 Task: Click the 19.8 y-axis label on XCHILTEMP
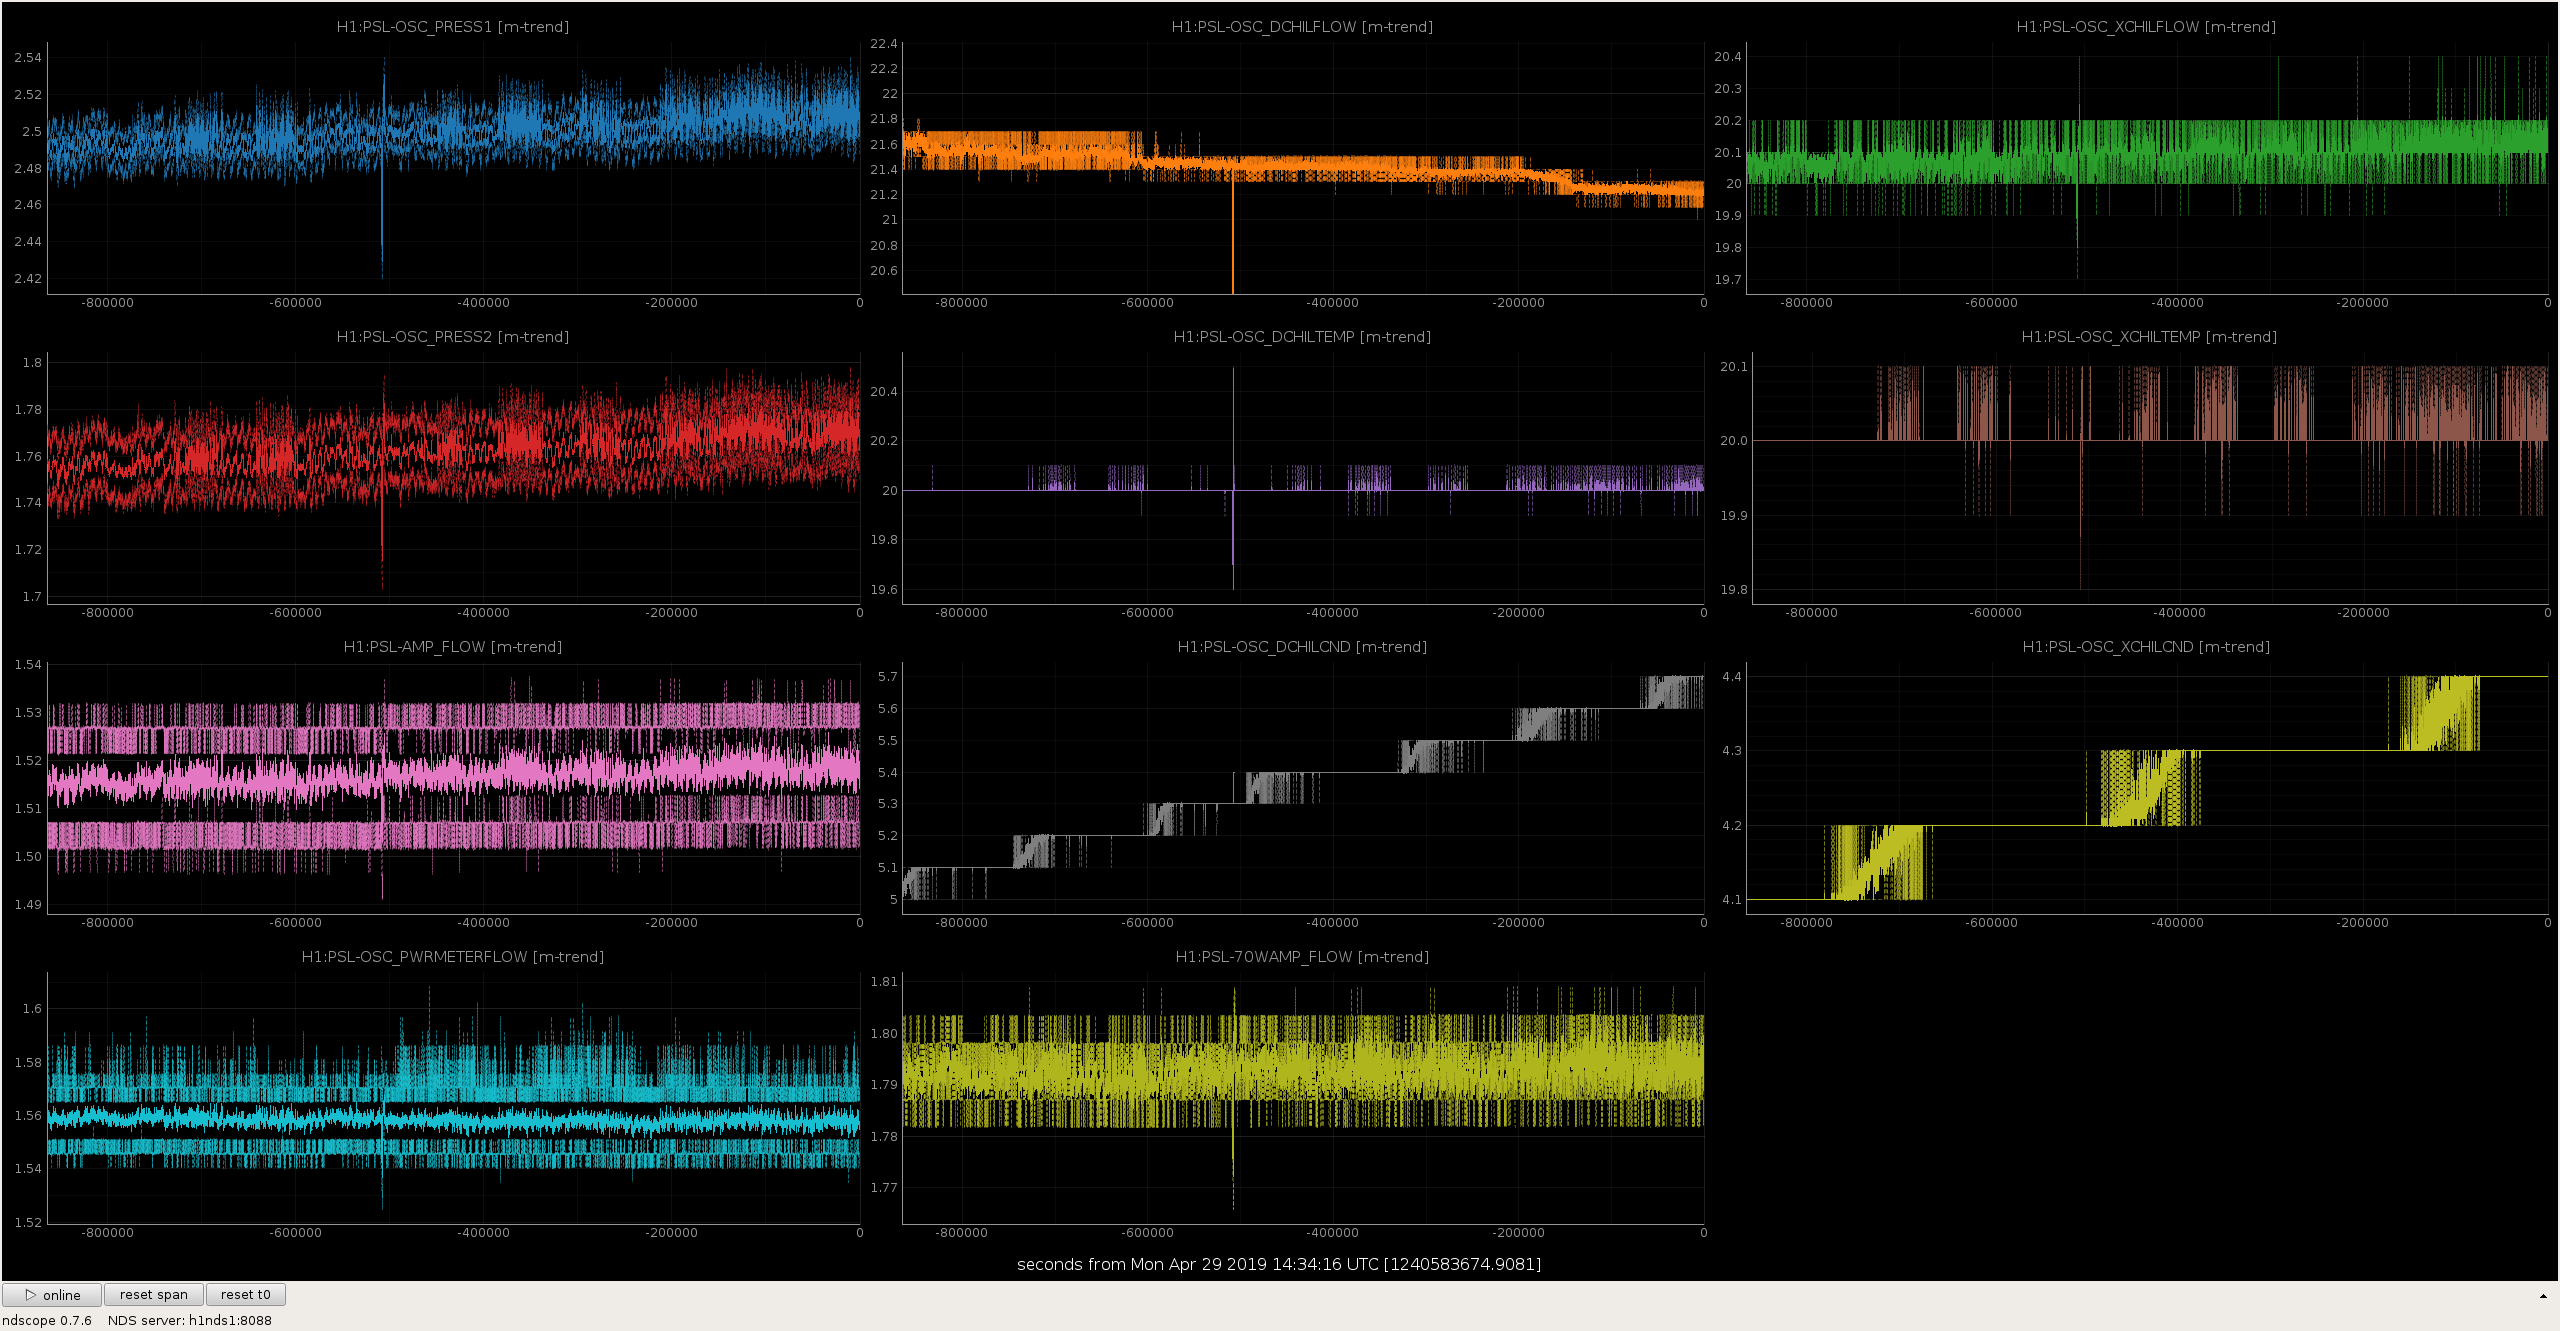pyautogui.click(x=1734, y=590)
